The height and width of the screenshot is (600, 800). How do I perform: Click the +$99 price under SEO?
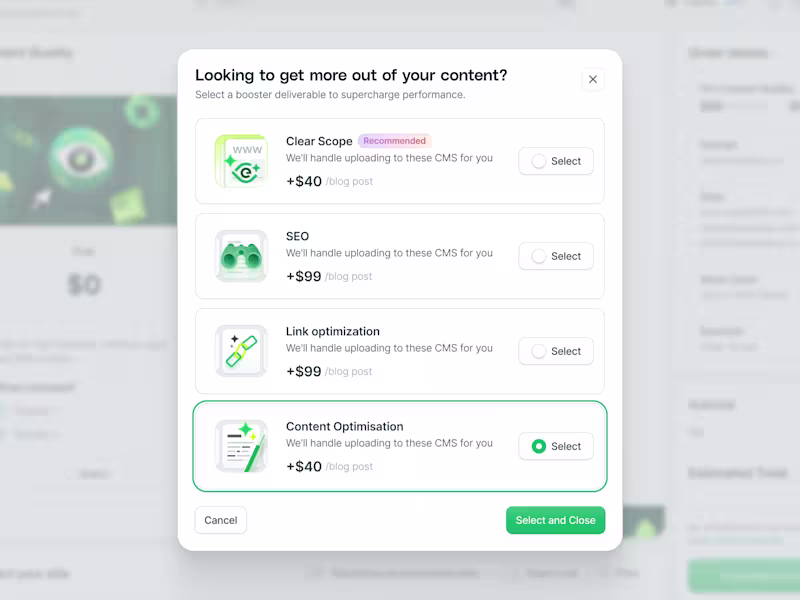coord(304,276)
